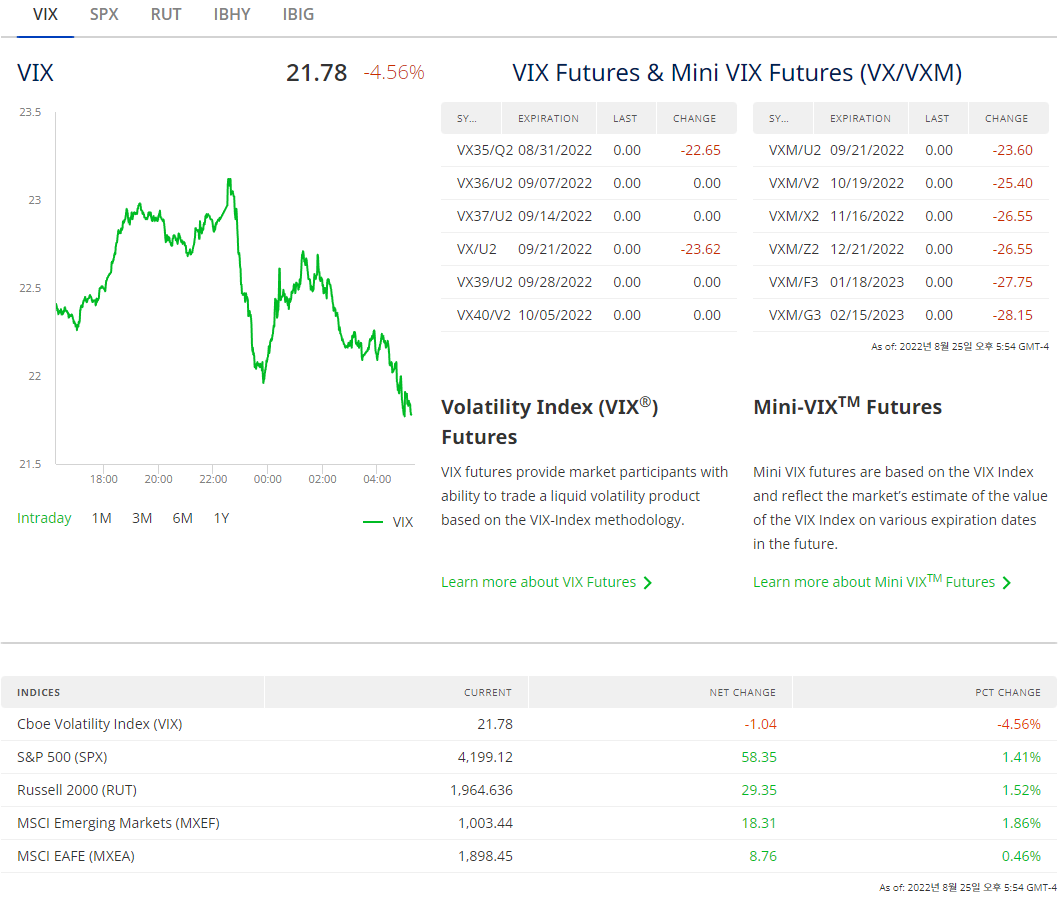Image resolution: width=1060 pixels, height=906 pixels.
Task: Select the VX39/U2 symbol
Action: pyautogui.click(x=485, y=283)
